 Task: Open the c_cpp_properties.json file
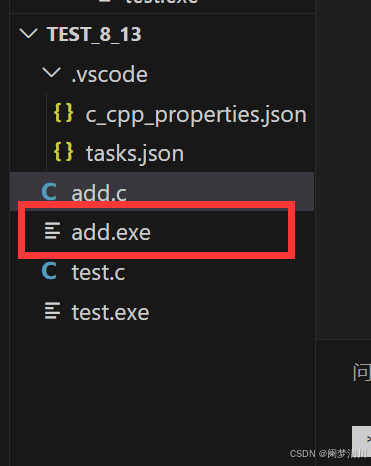196,115
